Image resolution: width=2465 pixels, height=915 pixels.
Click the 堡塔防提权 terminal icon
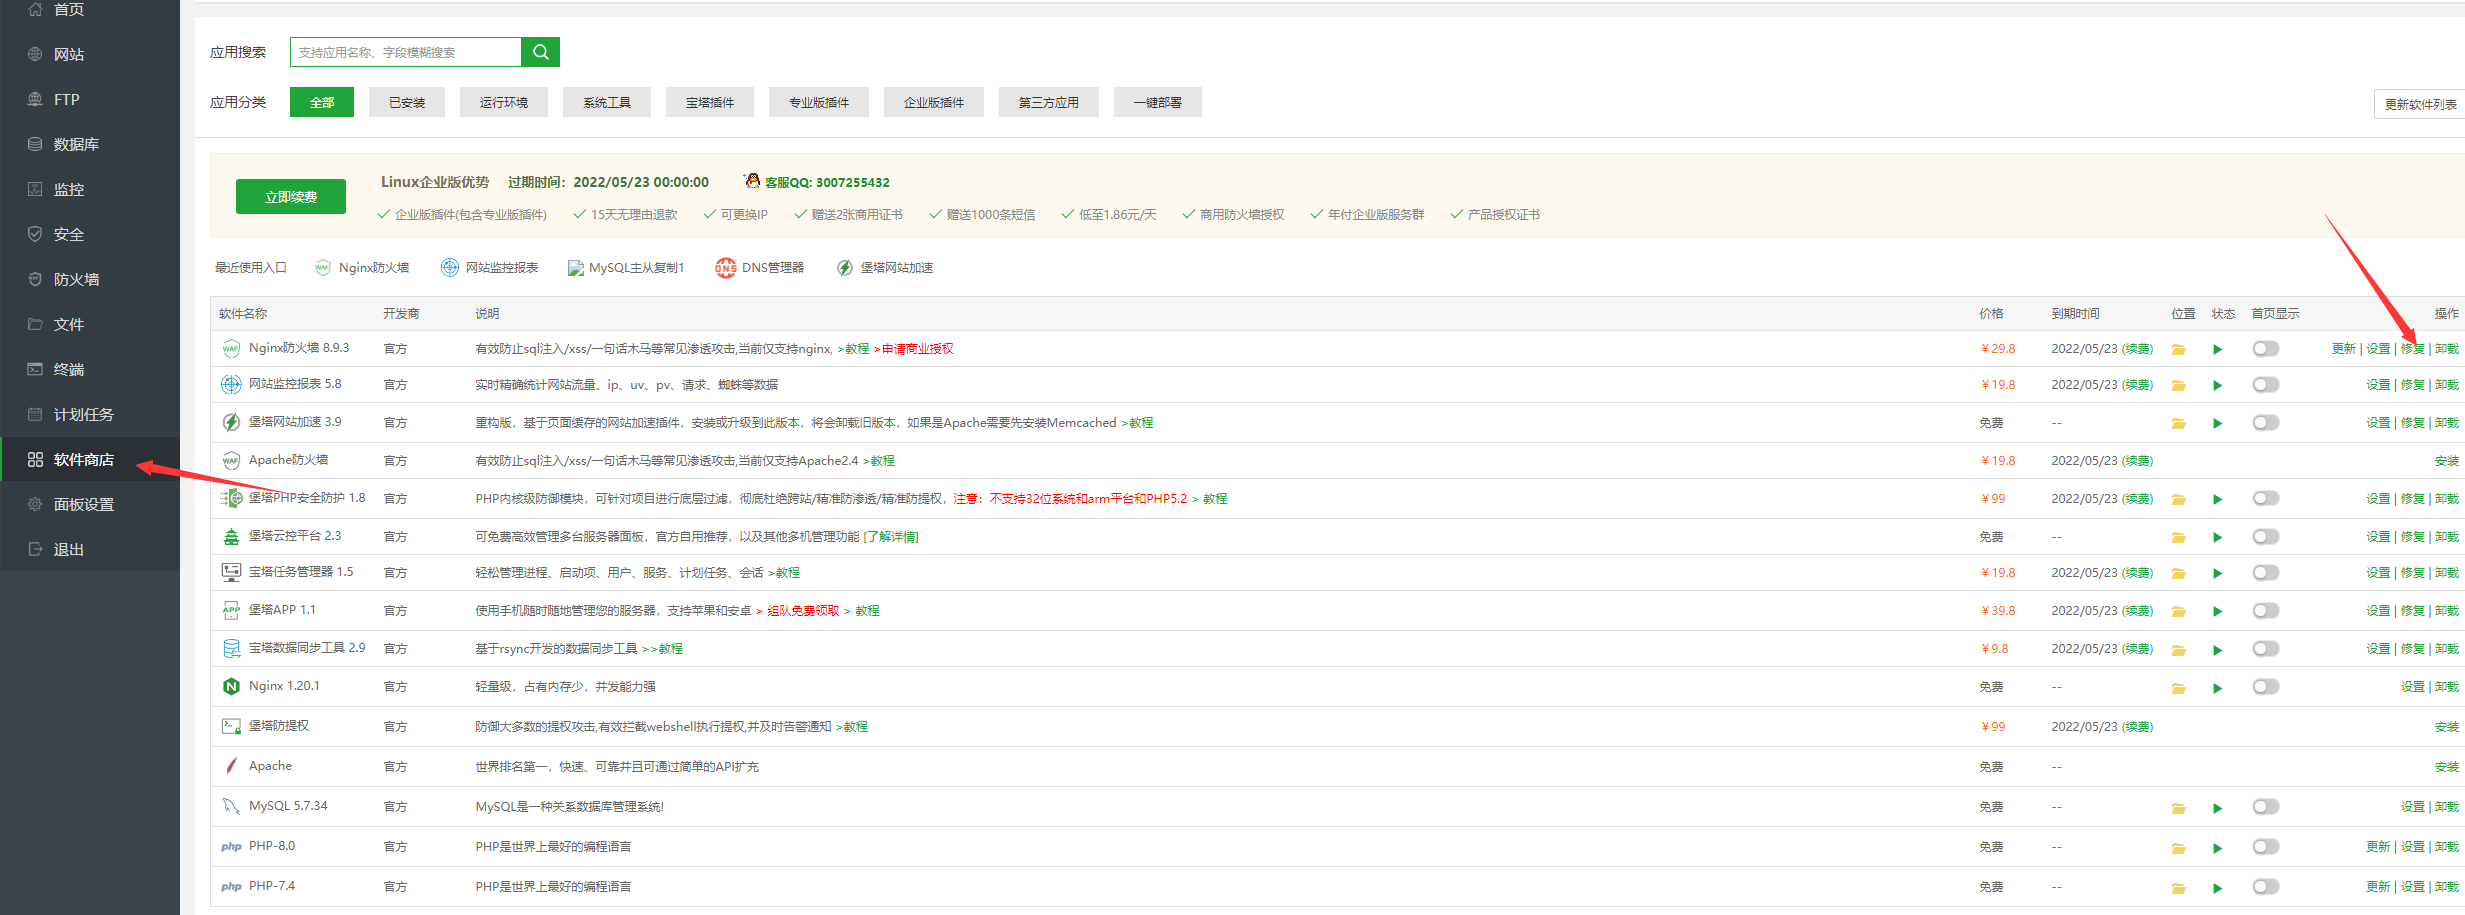coord(231,726)
